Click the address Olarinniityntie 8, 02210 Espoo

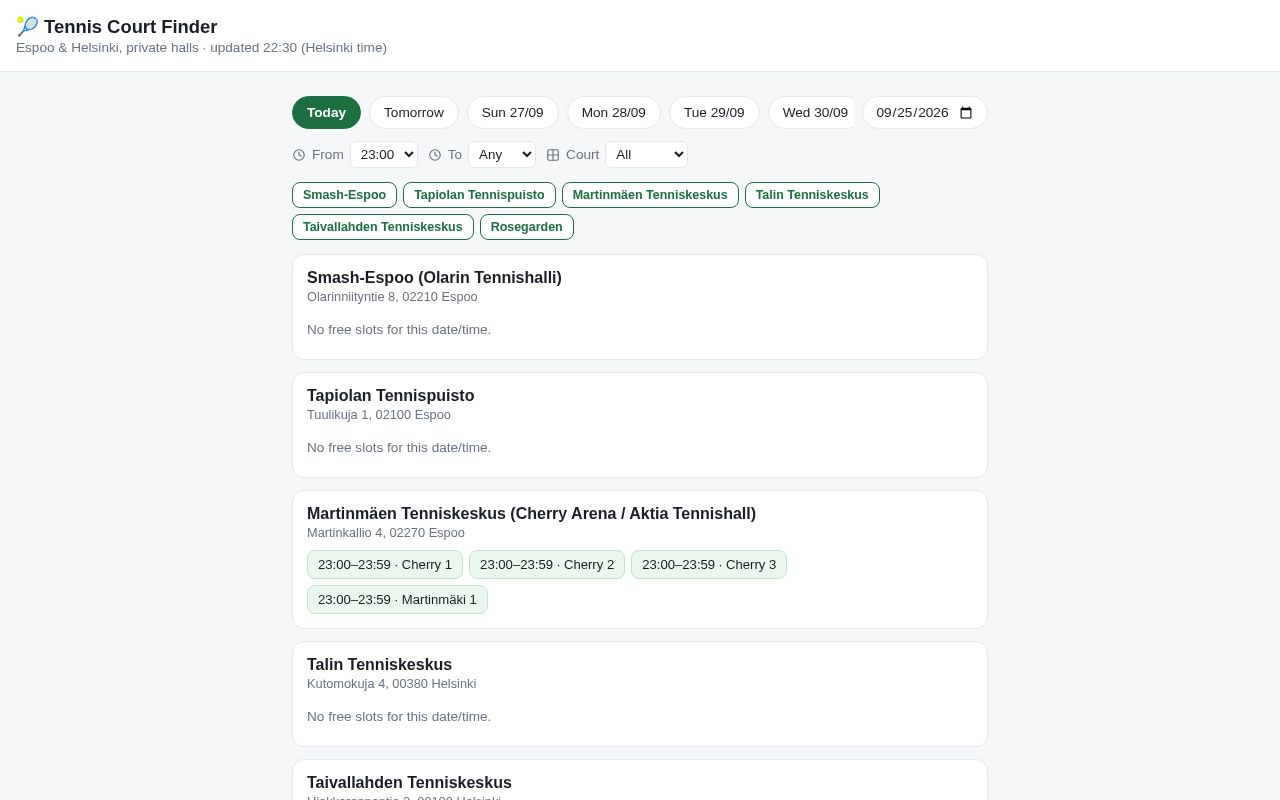392,297
